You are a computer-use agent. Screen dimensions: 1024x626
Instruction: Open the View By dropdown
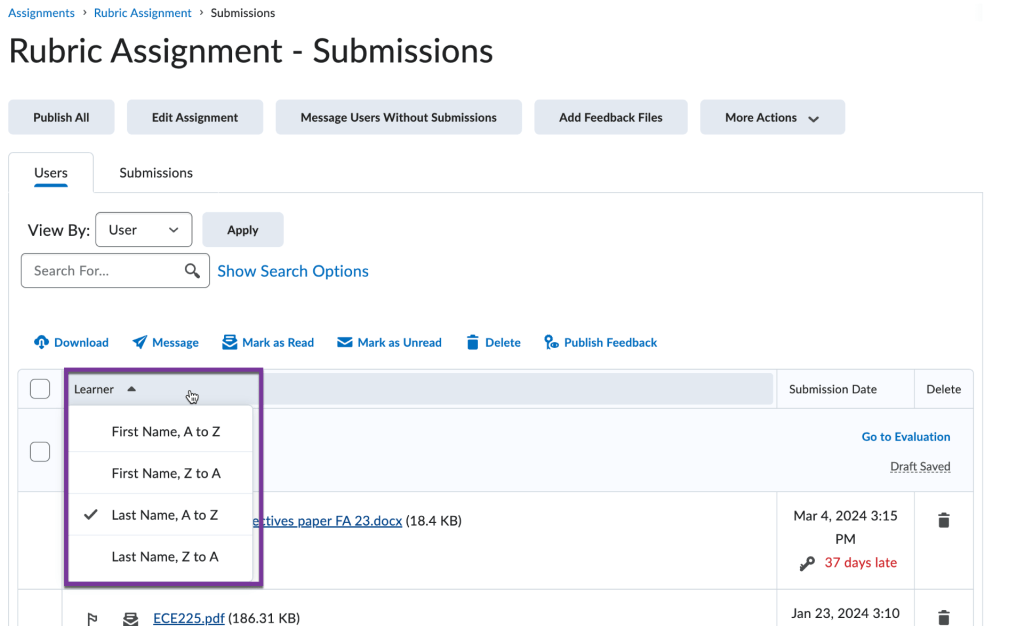point(143,229)
